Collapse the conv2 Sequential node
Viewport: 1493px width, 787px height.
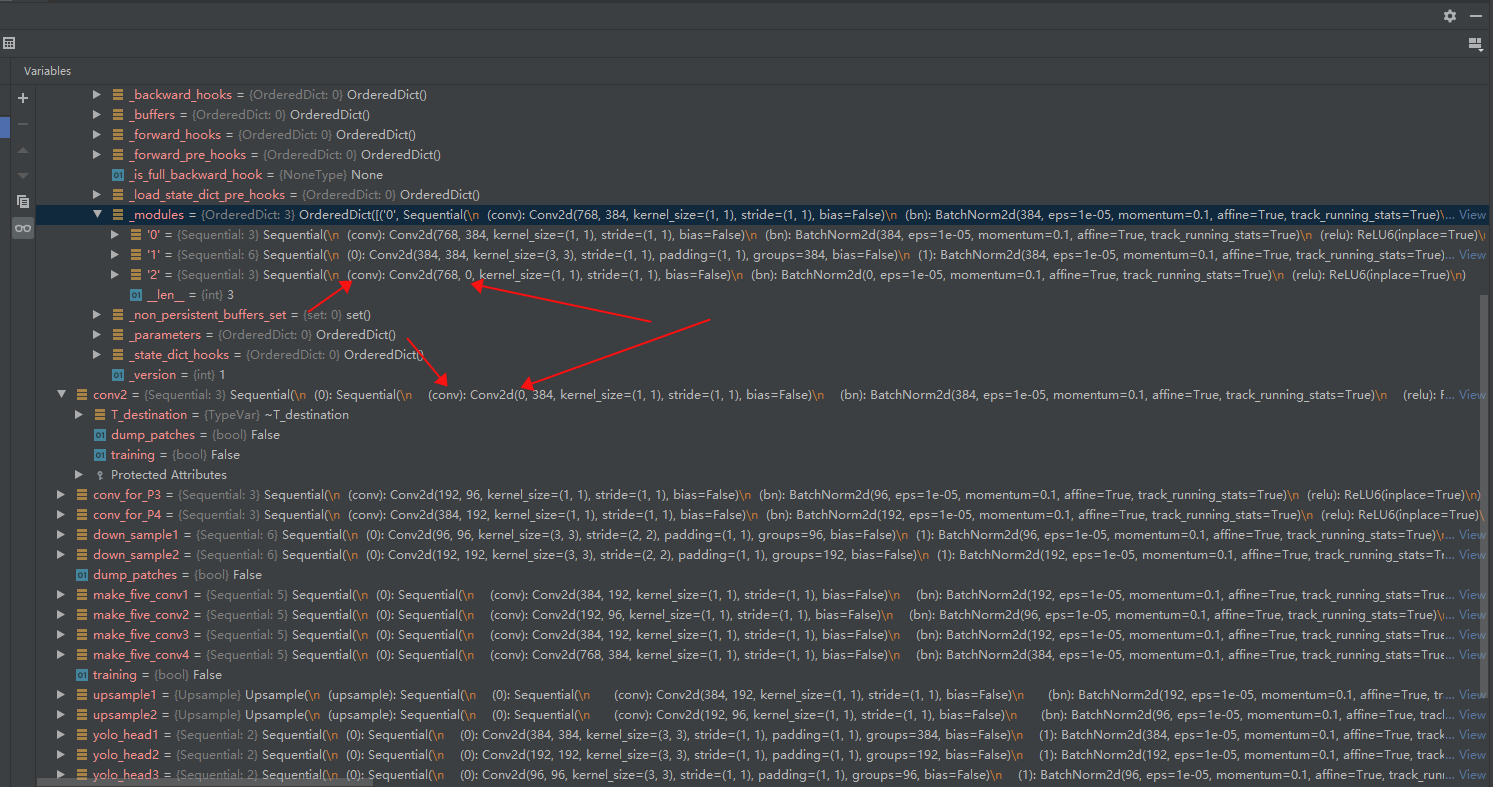coord(61,394)
